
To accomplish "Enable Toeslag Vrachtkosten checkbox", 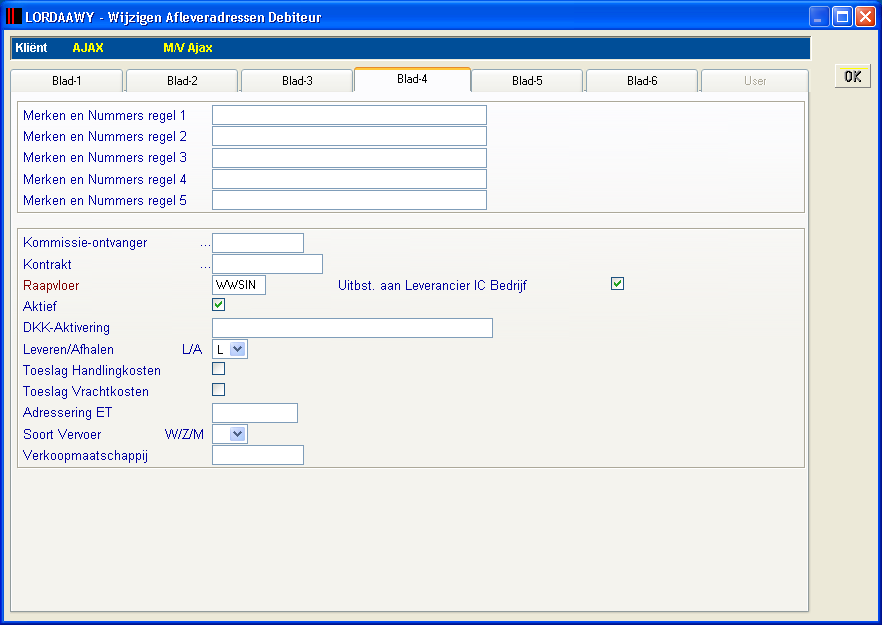I will [x=219, y=389].
